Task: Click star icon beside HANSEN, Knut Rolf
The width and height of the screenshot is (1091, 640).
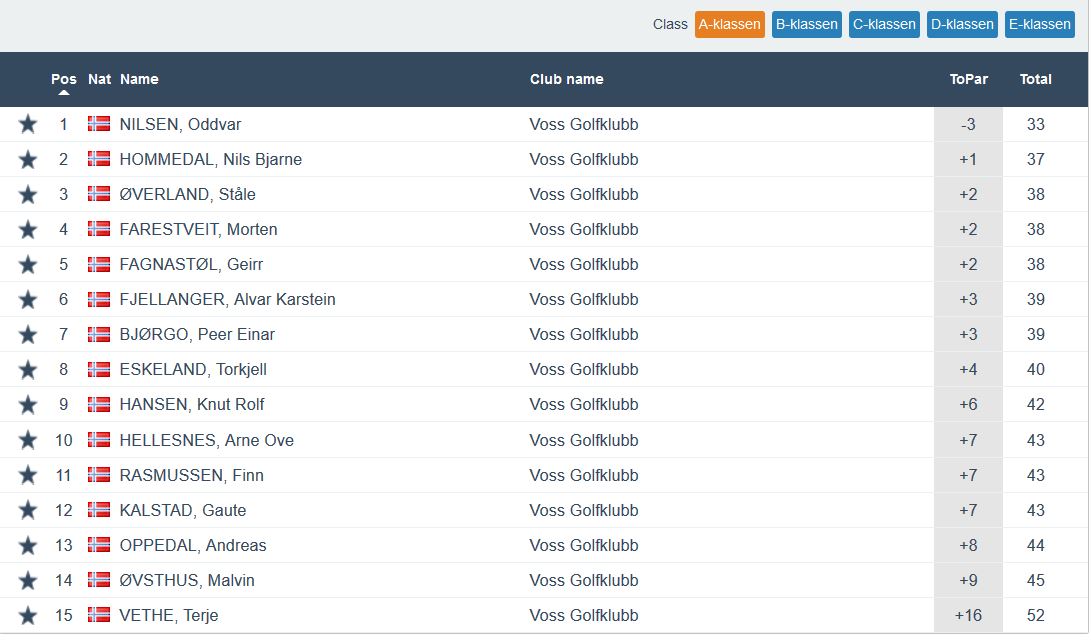Action: 28,404
